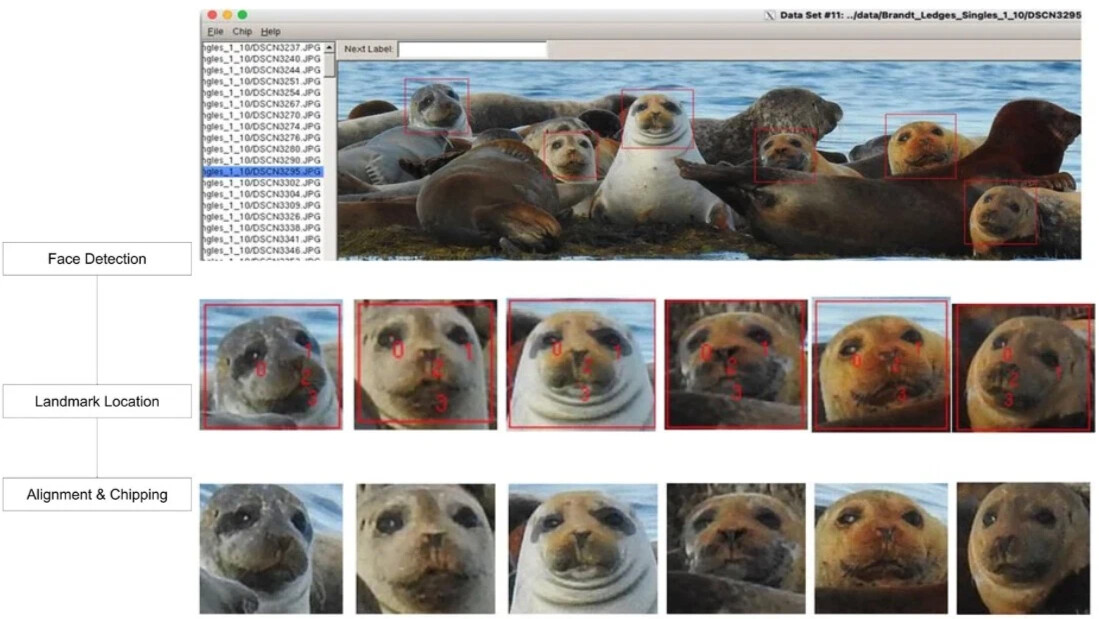This screenshot has width=1099, height=619.
Task: Select DSCN3338.JPG in the file list
Action: pos(262,228)
